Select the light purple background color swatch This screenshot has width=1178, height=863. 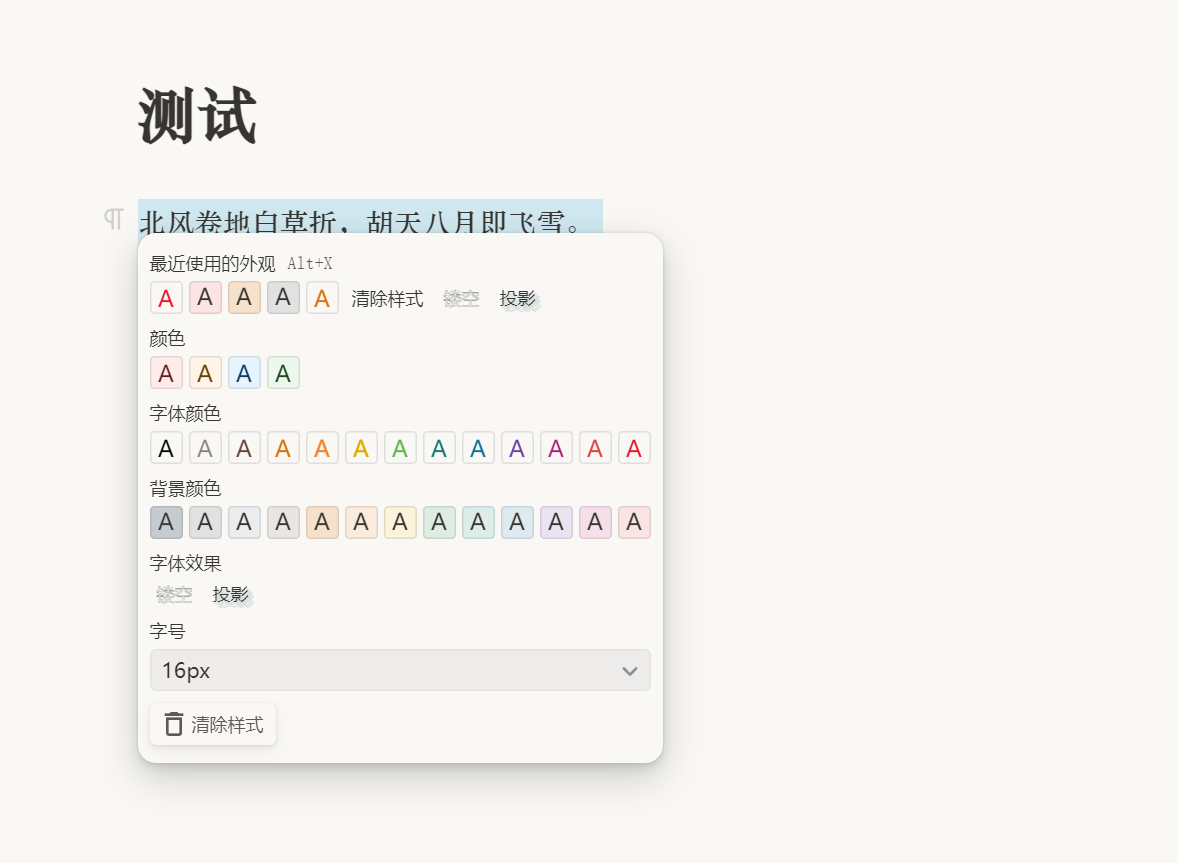tap(556, 522)
